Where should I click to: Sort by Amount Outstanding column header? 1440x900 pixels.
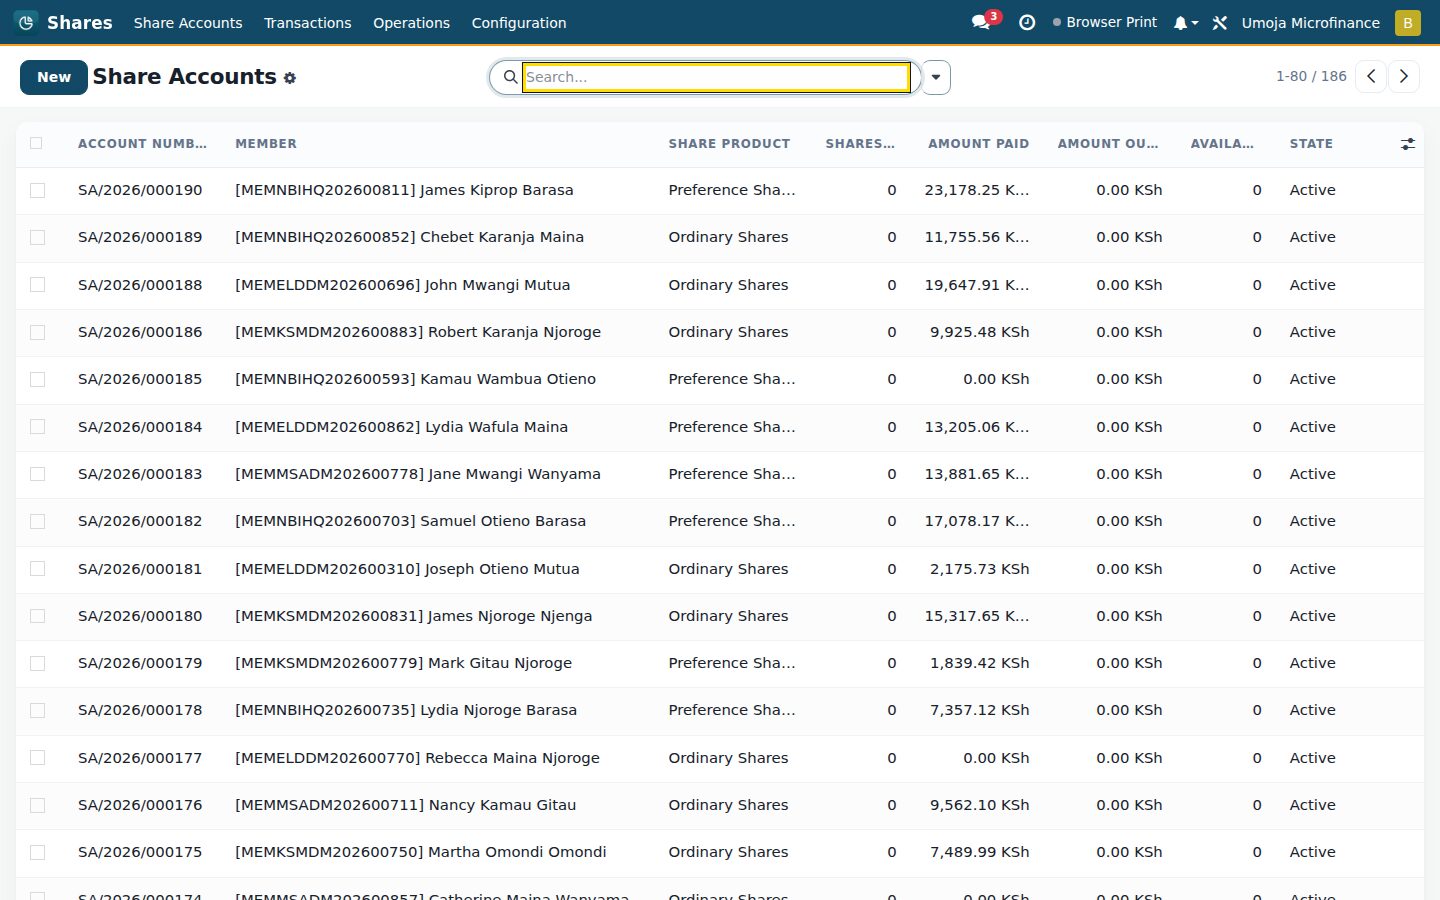coord(1108,144)
